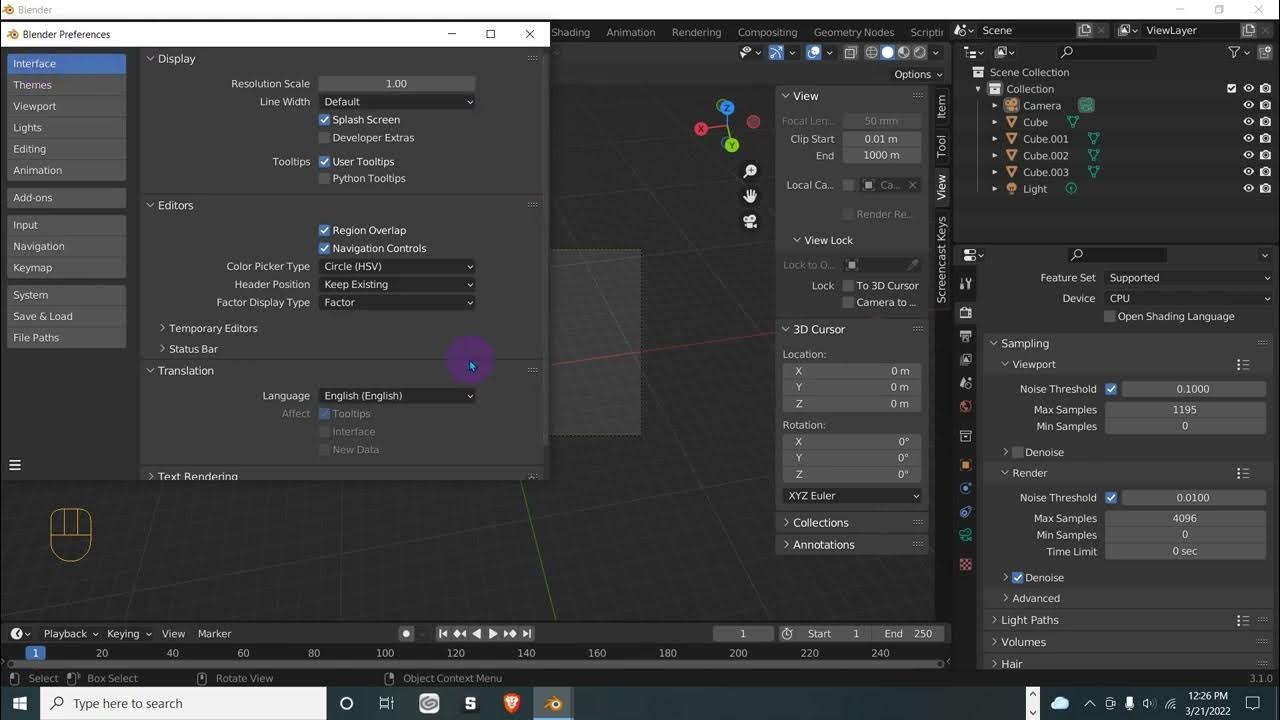This screenshot has width=1280, height=720.
Task: Open the Header Position dropdown
Action: click(x=397, y=285)
